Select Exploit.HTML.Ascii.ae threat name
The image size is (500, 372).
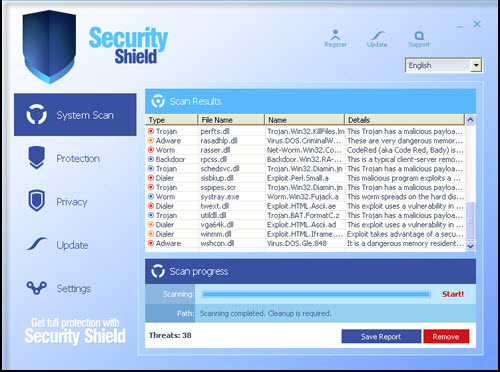[301, 206]
